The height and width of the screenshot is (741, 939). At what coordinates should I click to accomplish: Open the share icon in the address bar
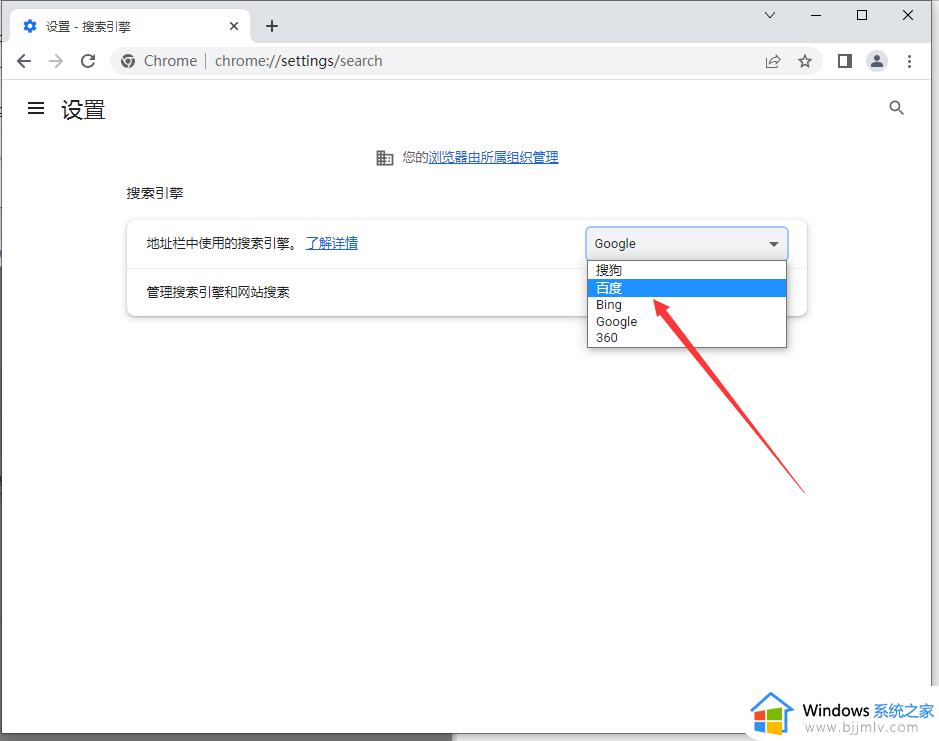773,61
